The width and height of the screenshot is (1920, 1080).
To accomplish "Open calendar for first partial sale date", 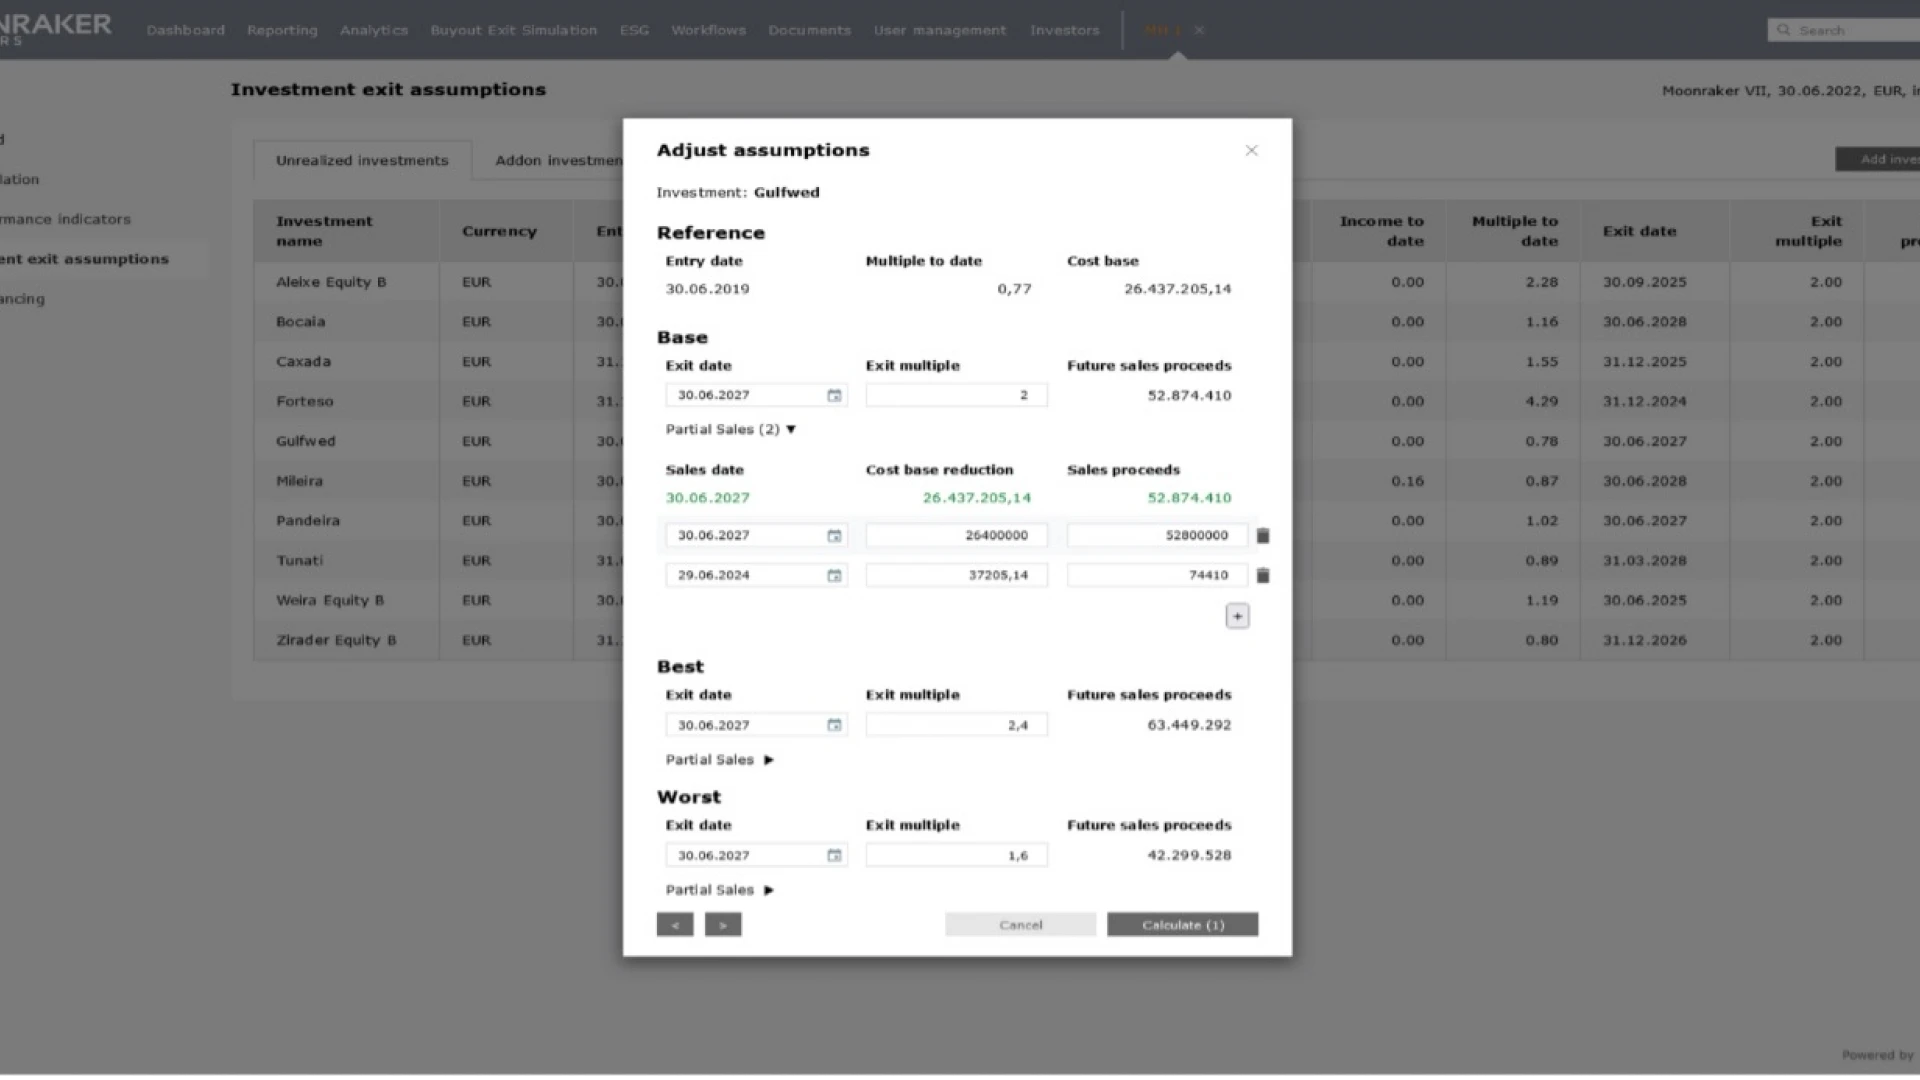I will pos(834,536).
